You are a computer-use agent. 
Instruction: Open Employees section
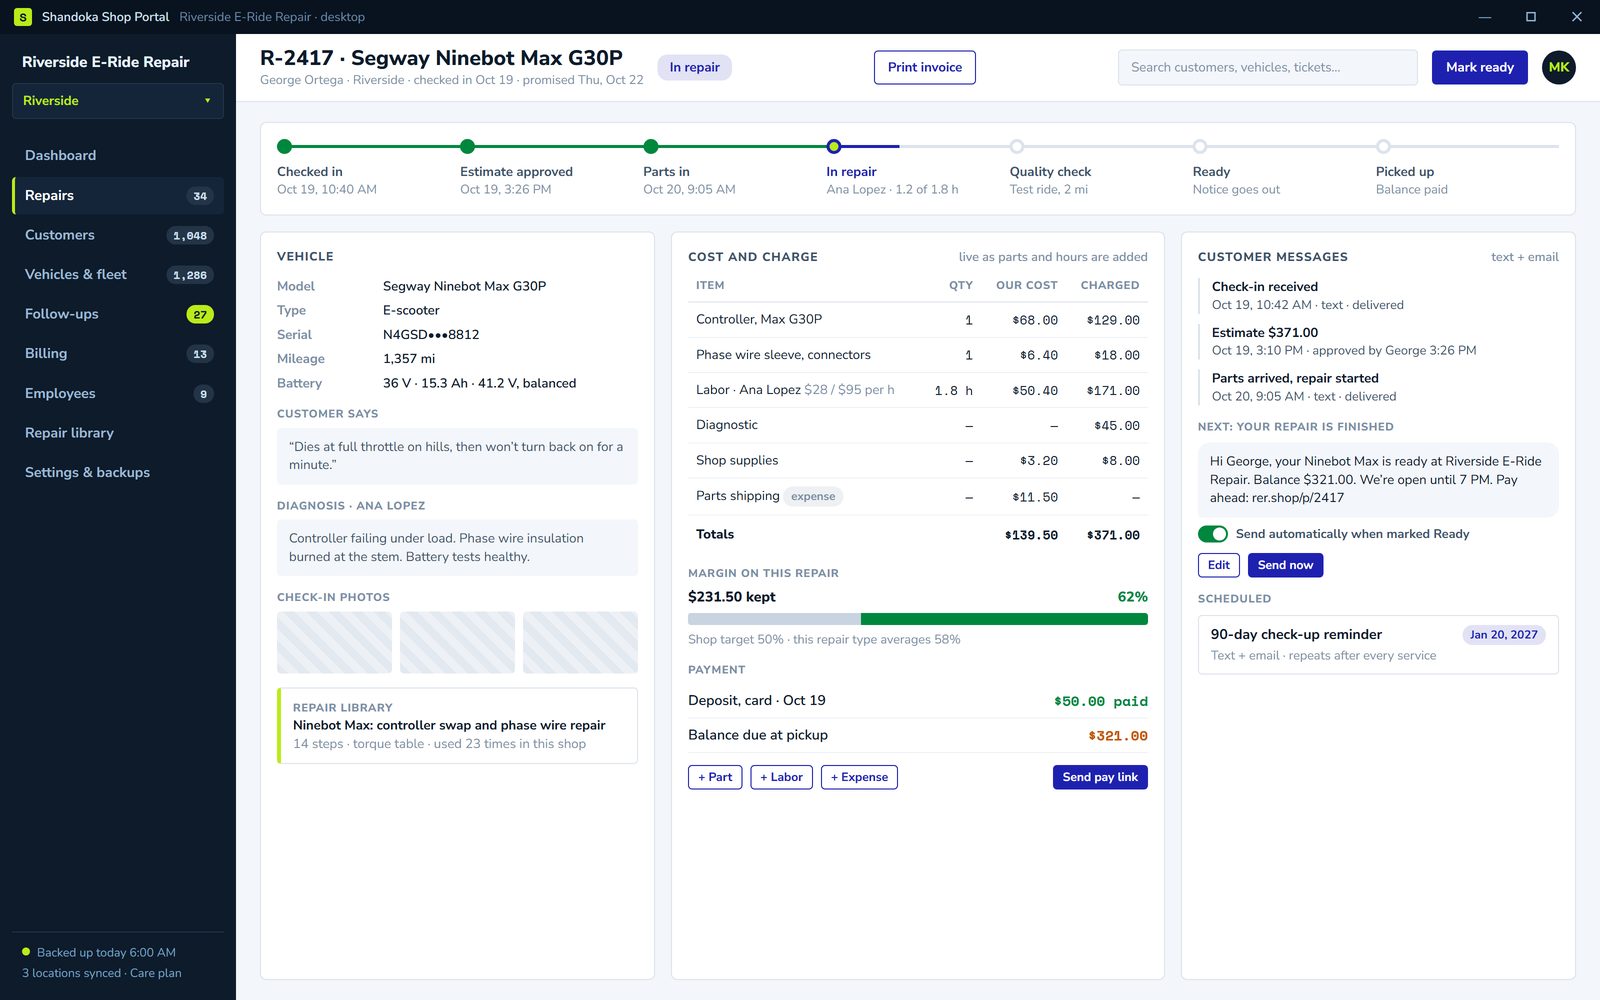[x=117, y=393]
